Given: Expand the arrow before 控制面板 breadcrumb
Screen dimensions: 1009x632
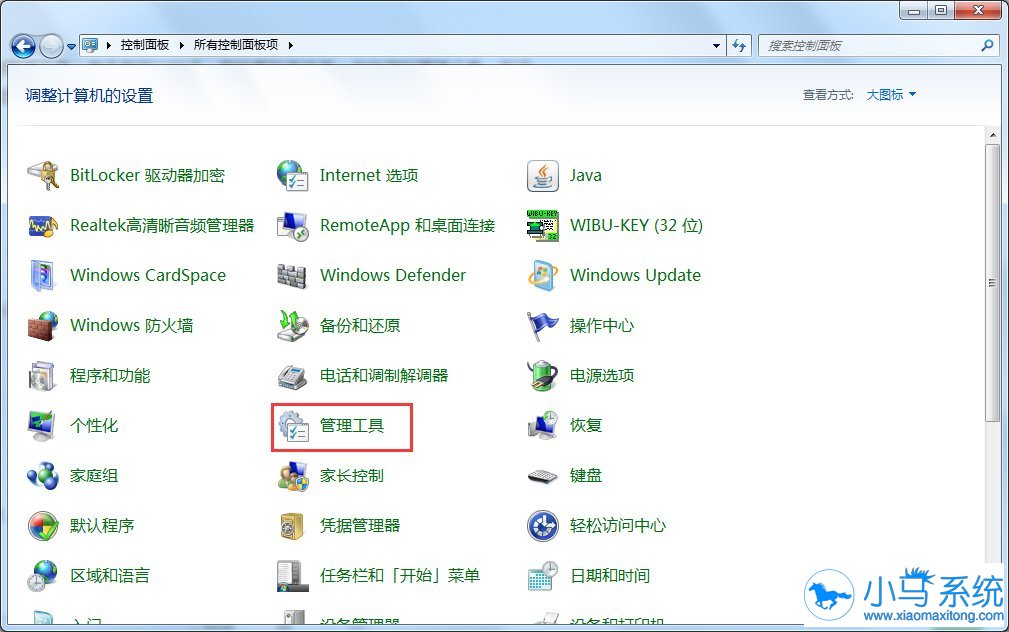Looking at the screenshot, I should [x=109, y=45].
